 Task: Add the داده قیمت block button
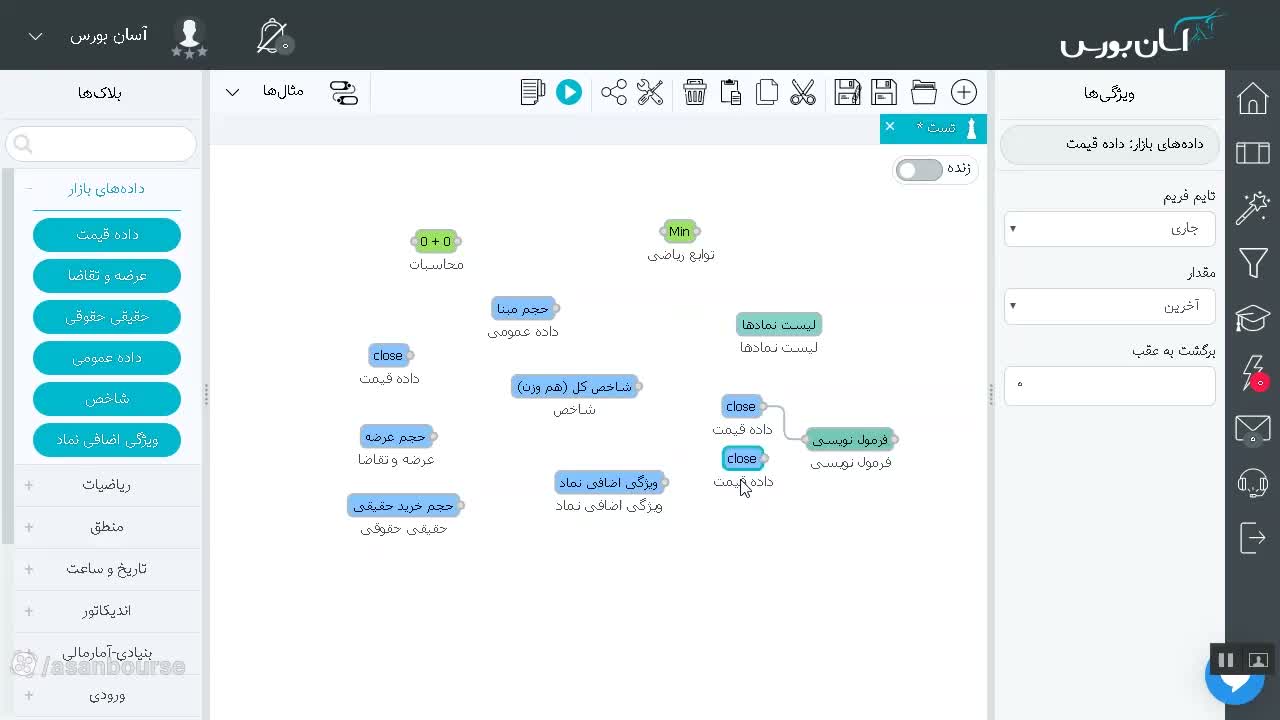point(107,235)
